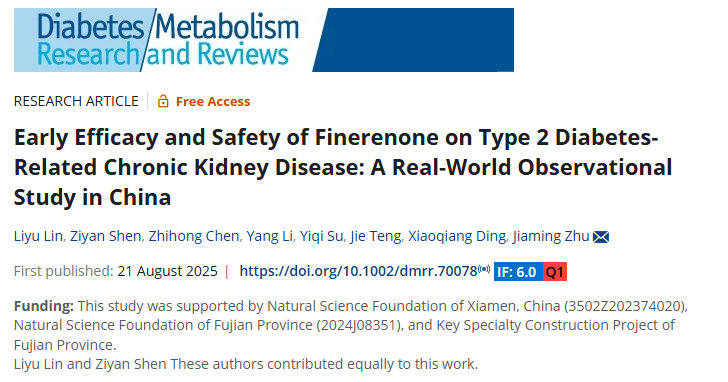Click the Free Access padlock icon
The image size is (728, 382).
point(163,101)
